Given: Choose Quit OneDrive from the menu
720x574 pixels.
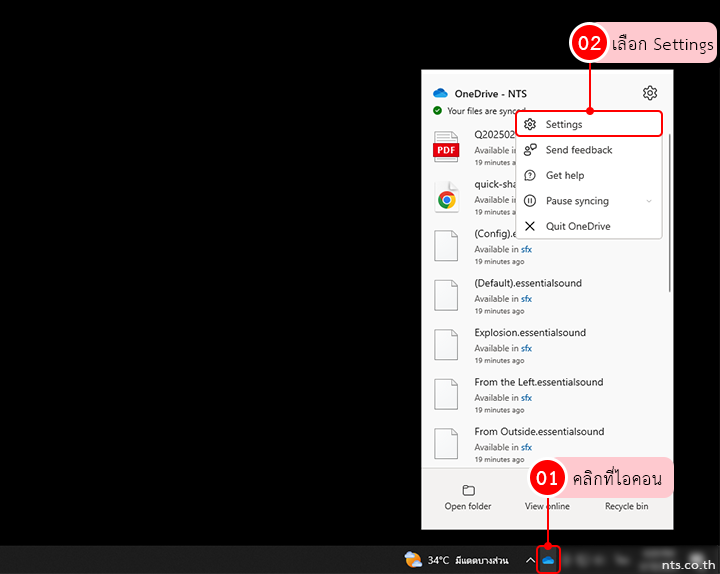Looking at the screenshot, I should 589,226.
